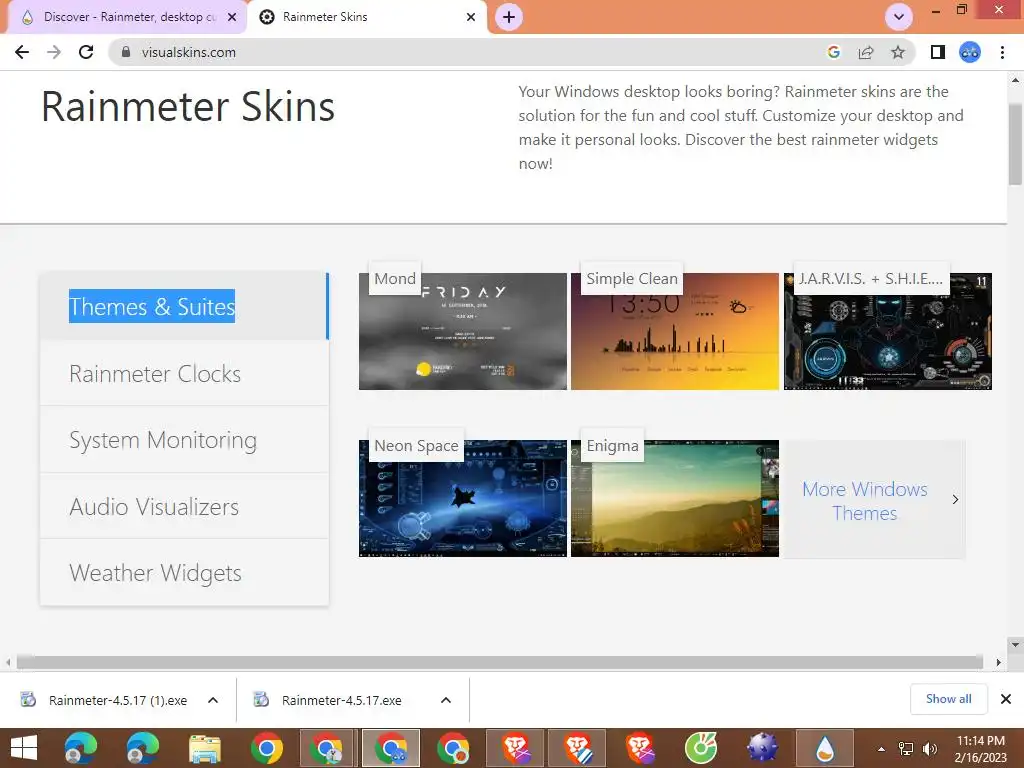
Task: Click the Rainmeter Skins page heading
Action: pos(188,106)
